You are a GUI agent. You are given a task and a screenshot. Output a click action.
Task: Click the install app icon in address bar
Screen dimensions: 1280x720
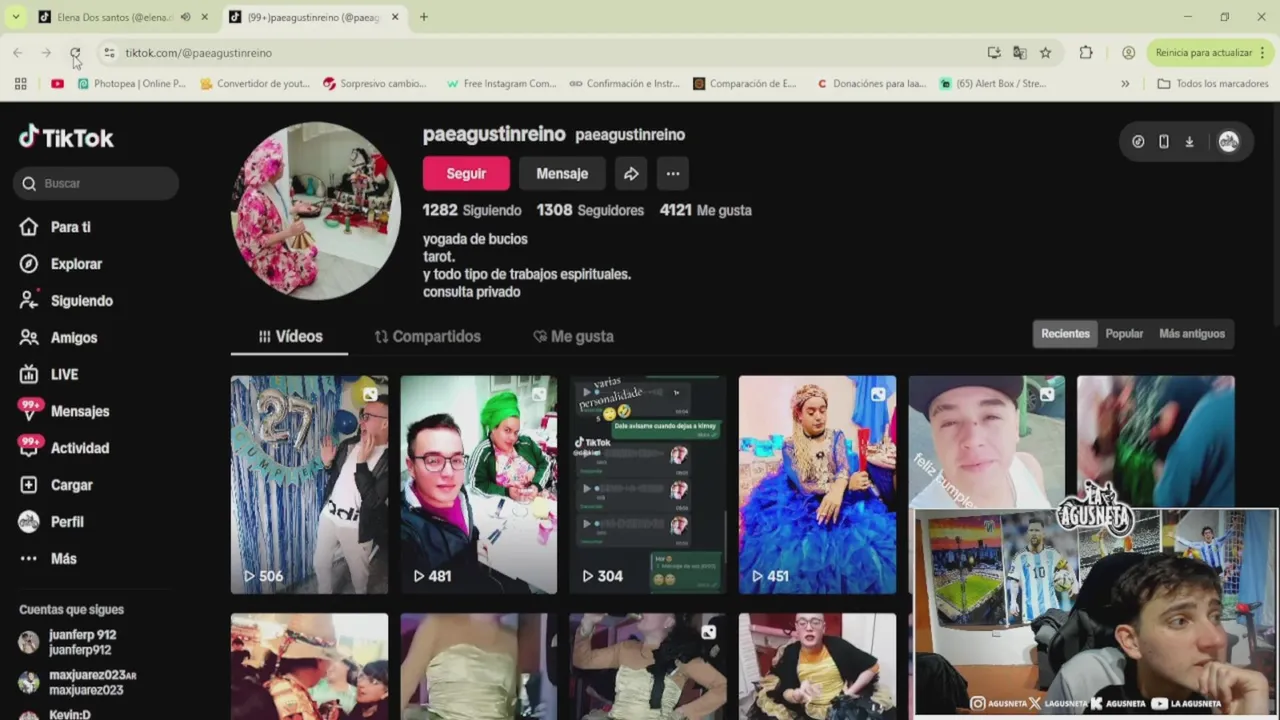coord(993,53)
